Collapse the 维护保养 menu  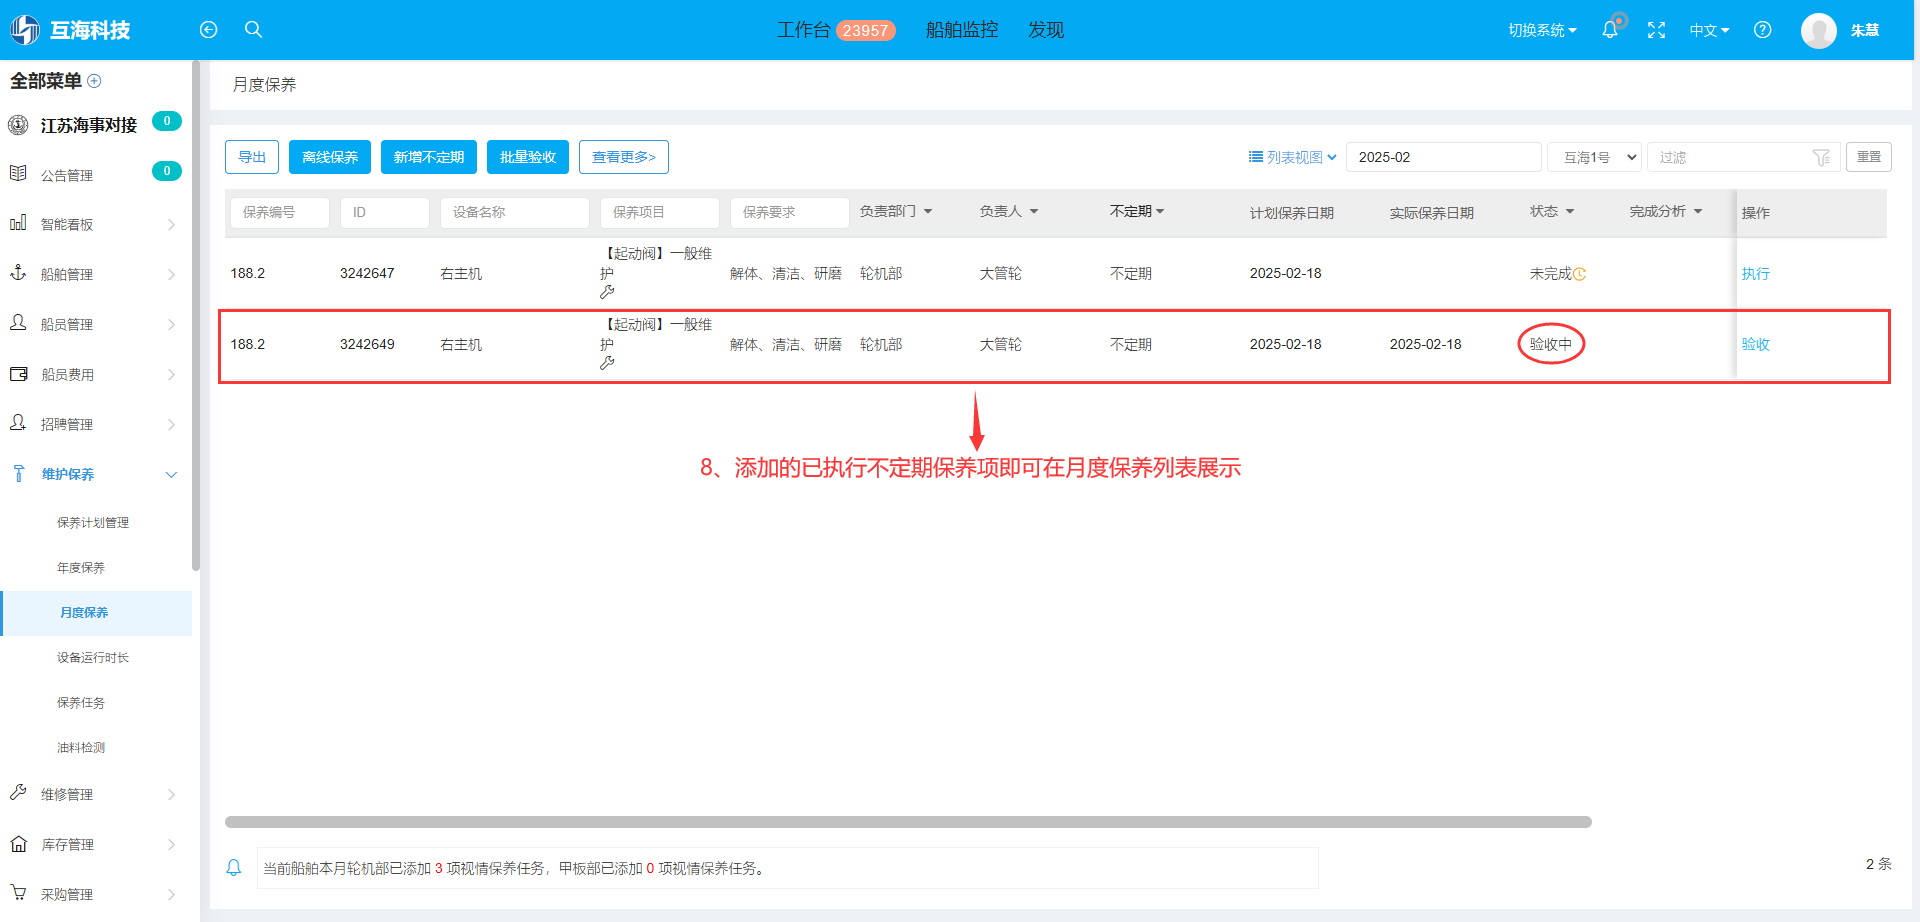(171, 474)
